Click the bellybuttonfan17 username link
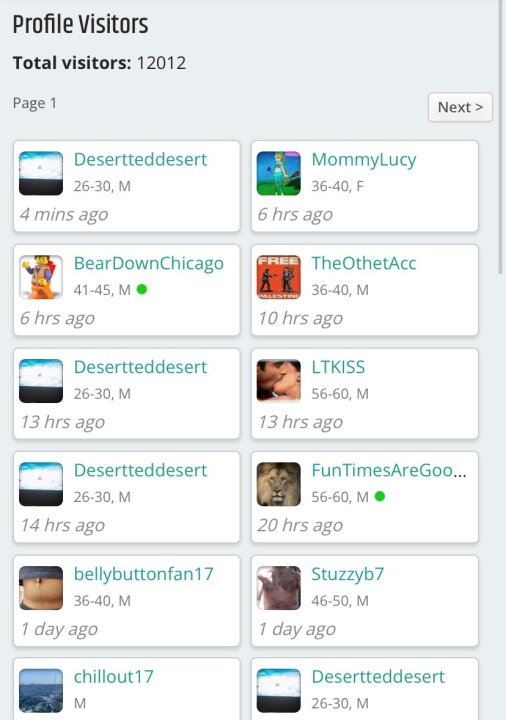Screen dimensions: 506x720 (143, 574)
